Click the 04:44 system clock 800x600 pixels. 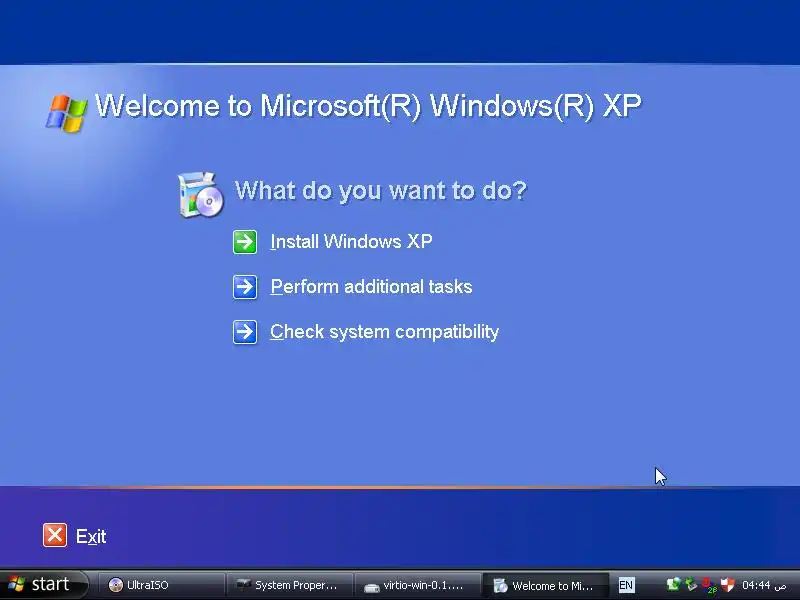coord(764,585)
